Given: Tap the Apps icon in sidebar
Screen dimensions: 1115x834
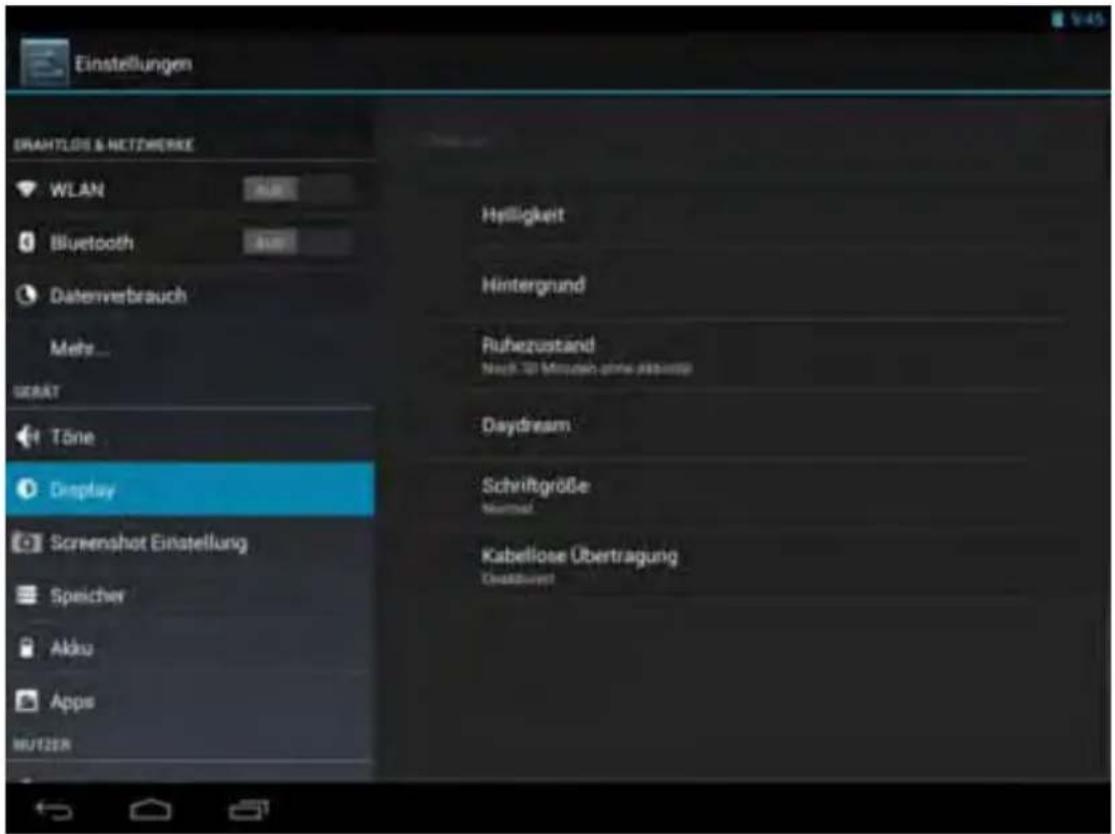Looking at the screenshot, I should pyautogui.click(x=26, y=700).
